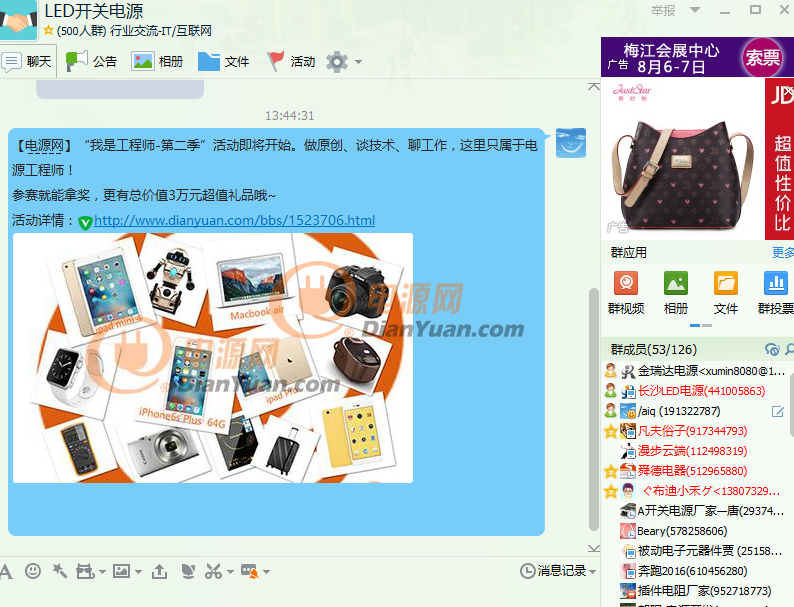Open the font A formatting tool
This screenshot has height=607, width=794.
[x=6, y=572]
